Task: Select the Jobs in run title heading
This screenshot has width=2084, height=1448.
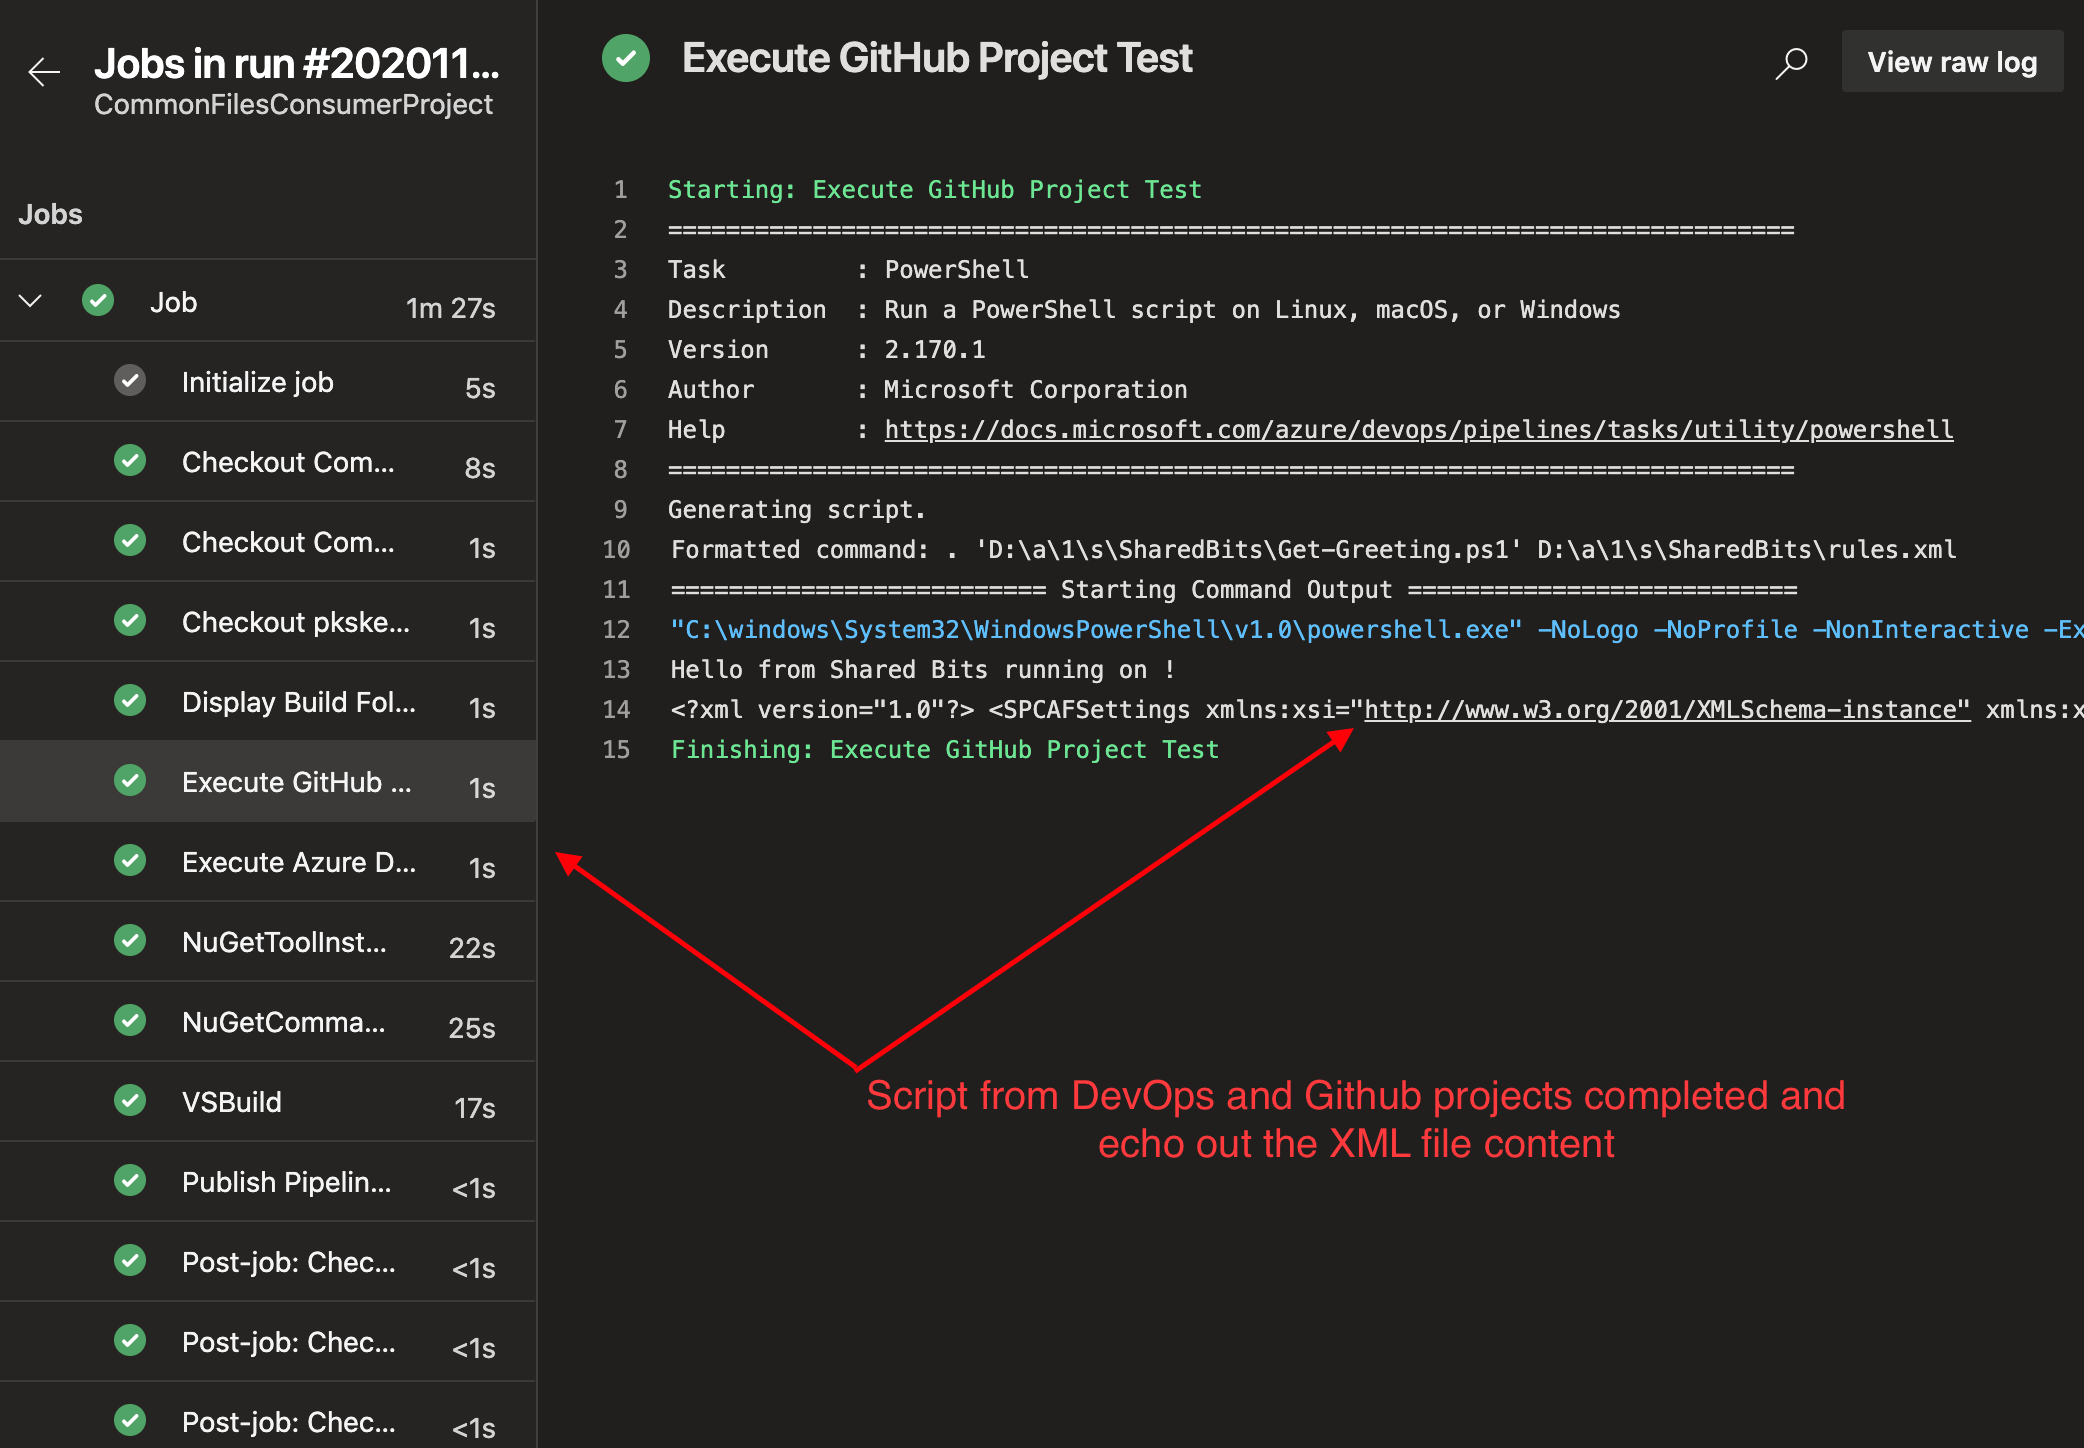Action: click(x=296, y=63)
